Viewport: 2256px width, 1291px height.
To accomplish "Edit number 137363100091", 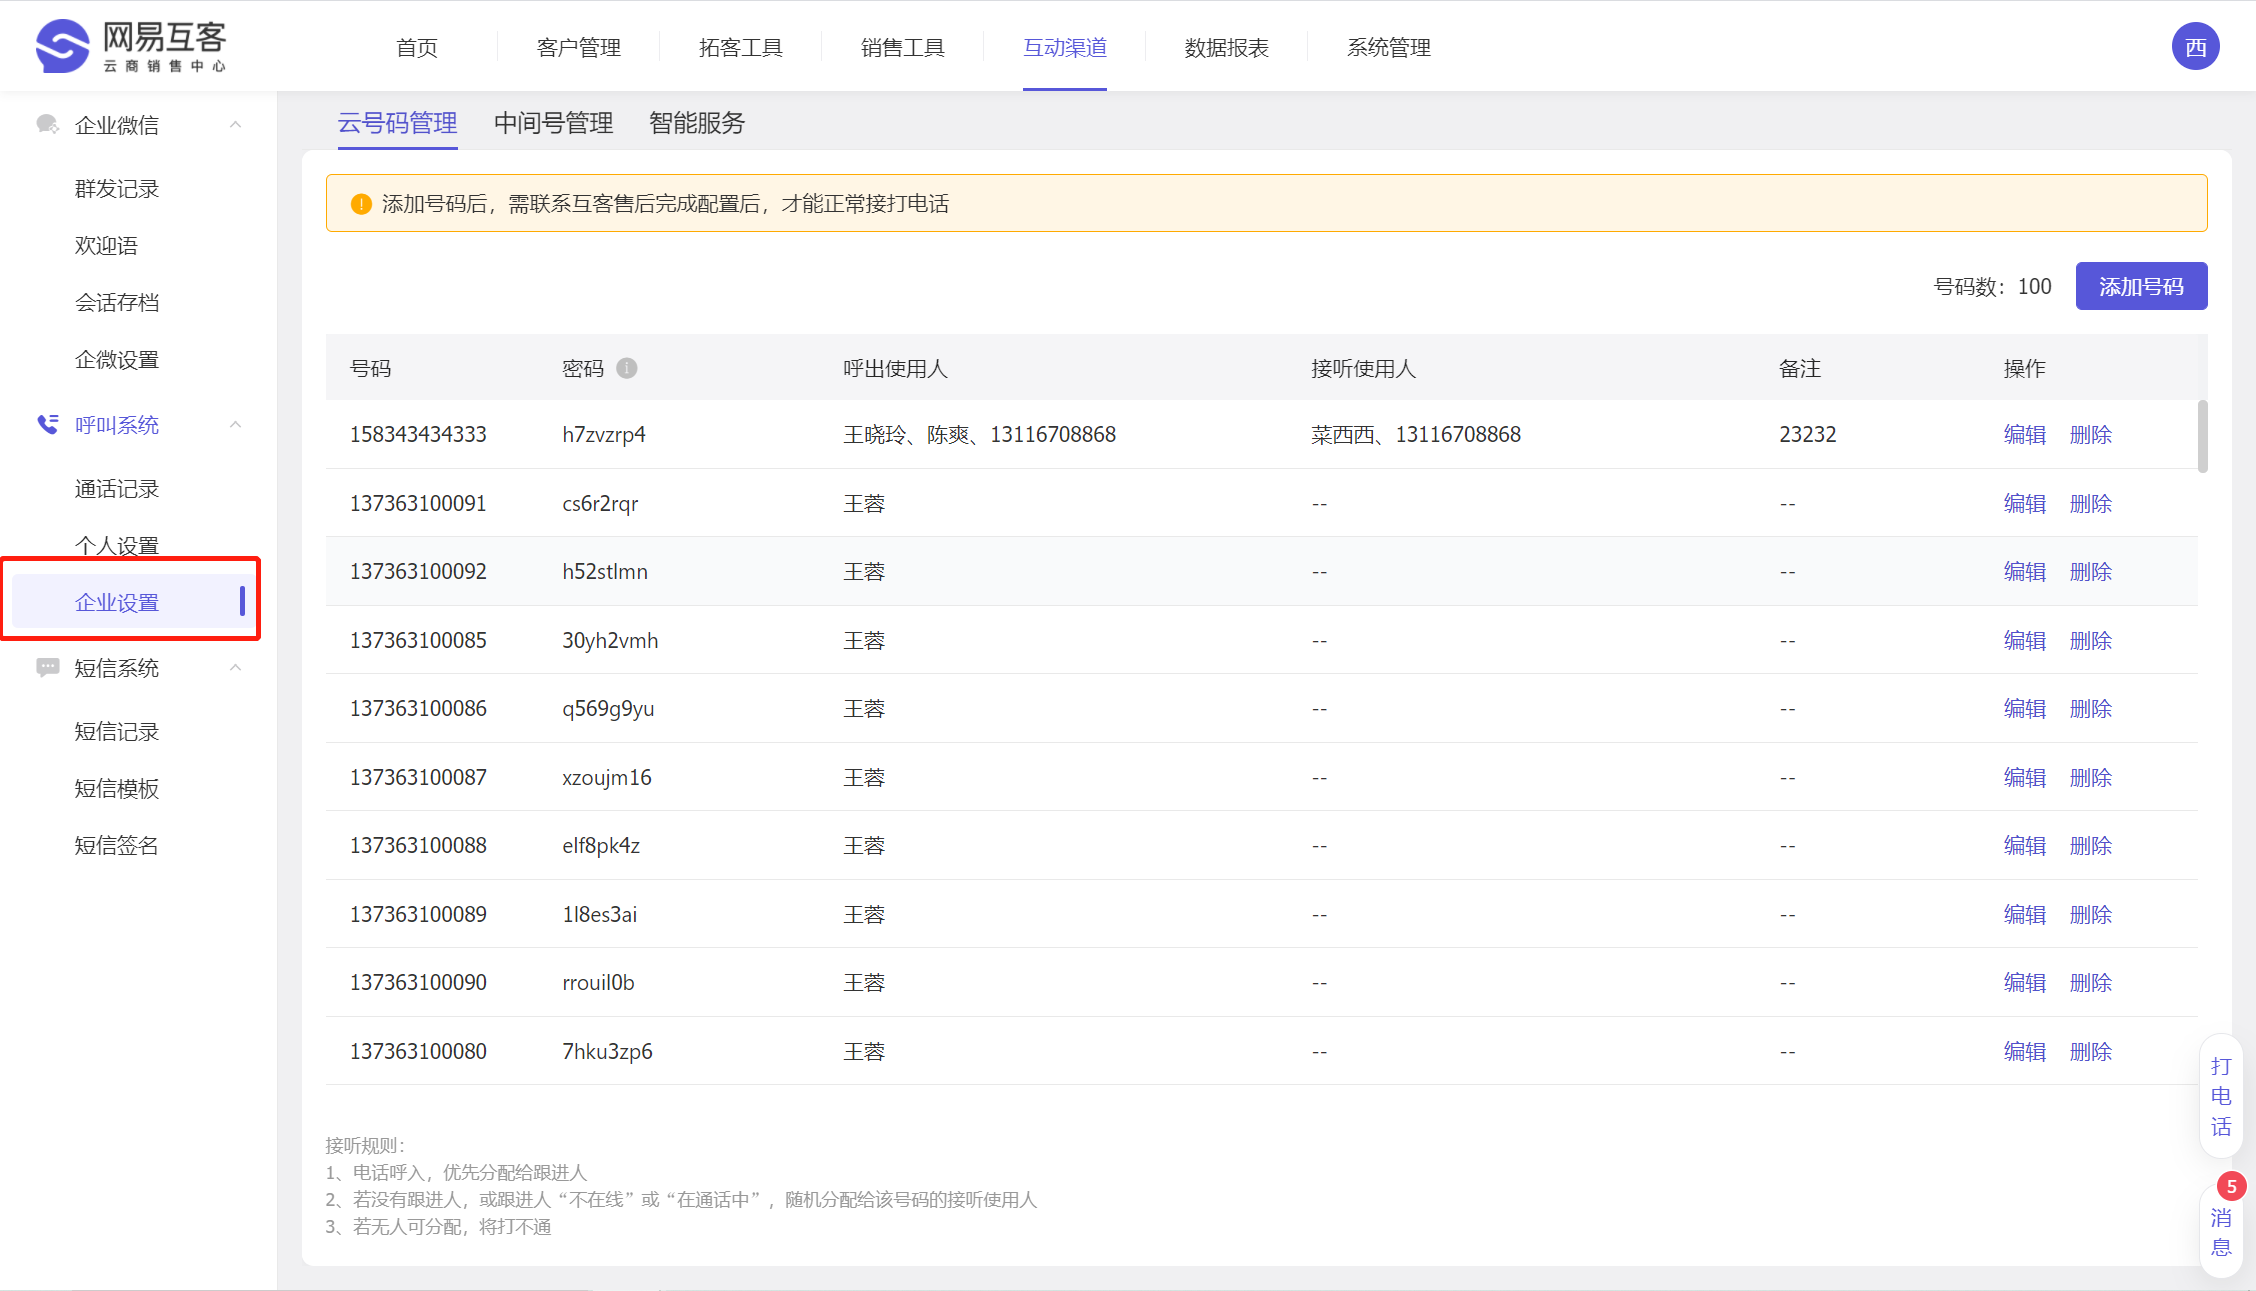I will [x=2025, y=503].
